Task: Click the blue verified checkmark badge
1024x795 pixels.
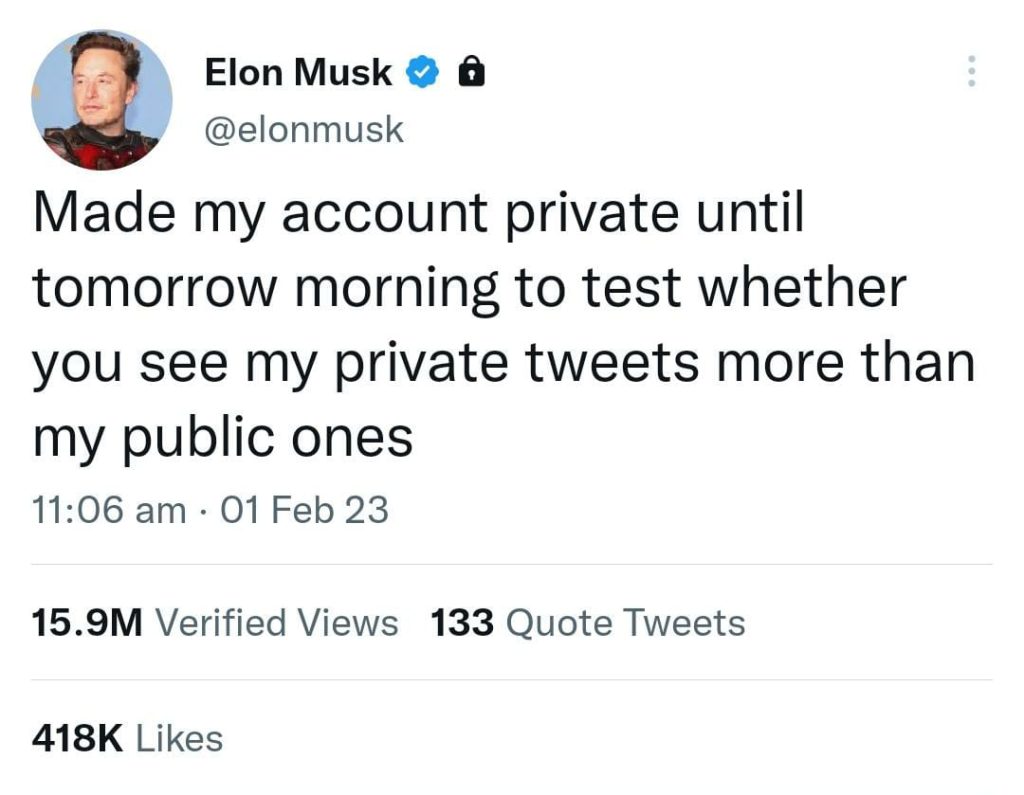Action: (423, 72)
